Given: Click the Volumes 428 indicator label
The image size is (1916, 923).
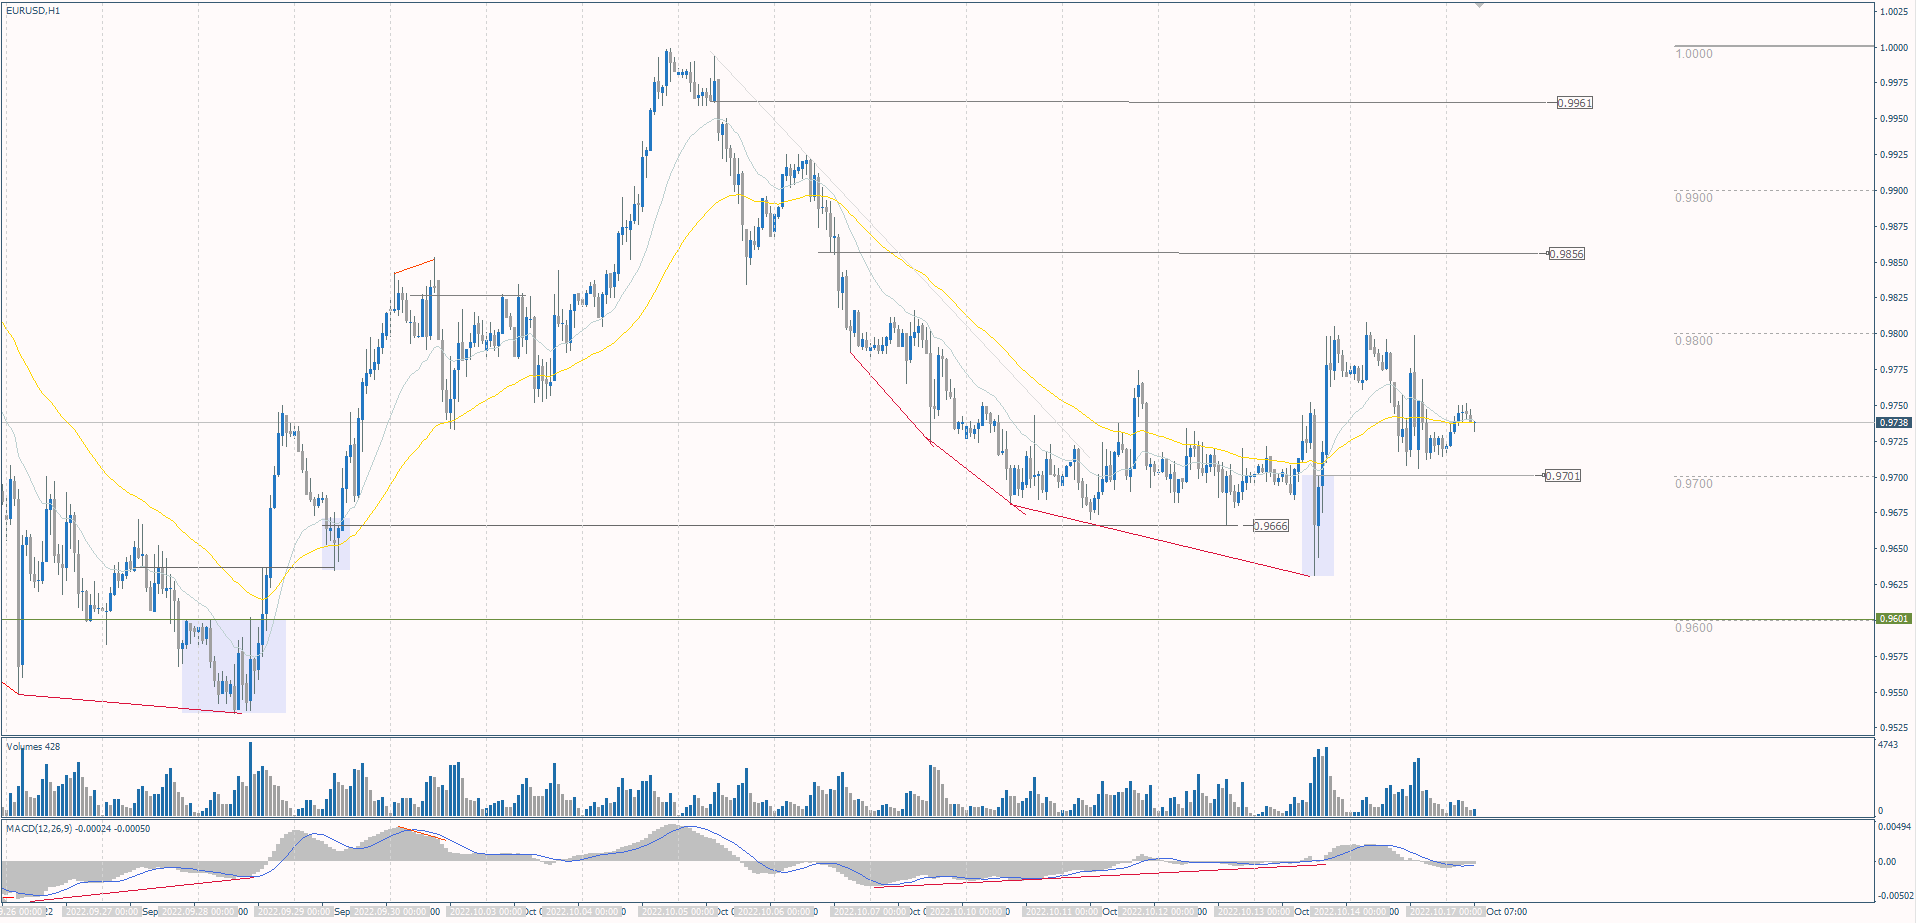Looking at the screenshot, I should (33, 747).
